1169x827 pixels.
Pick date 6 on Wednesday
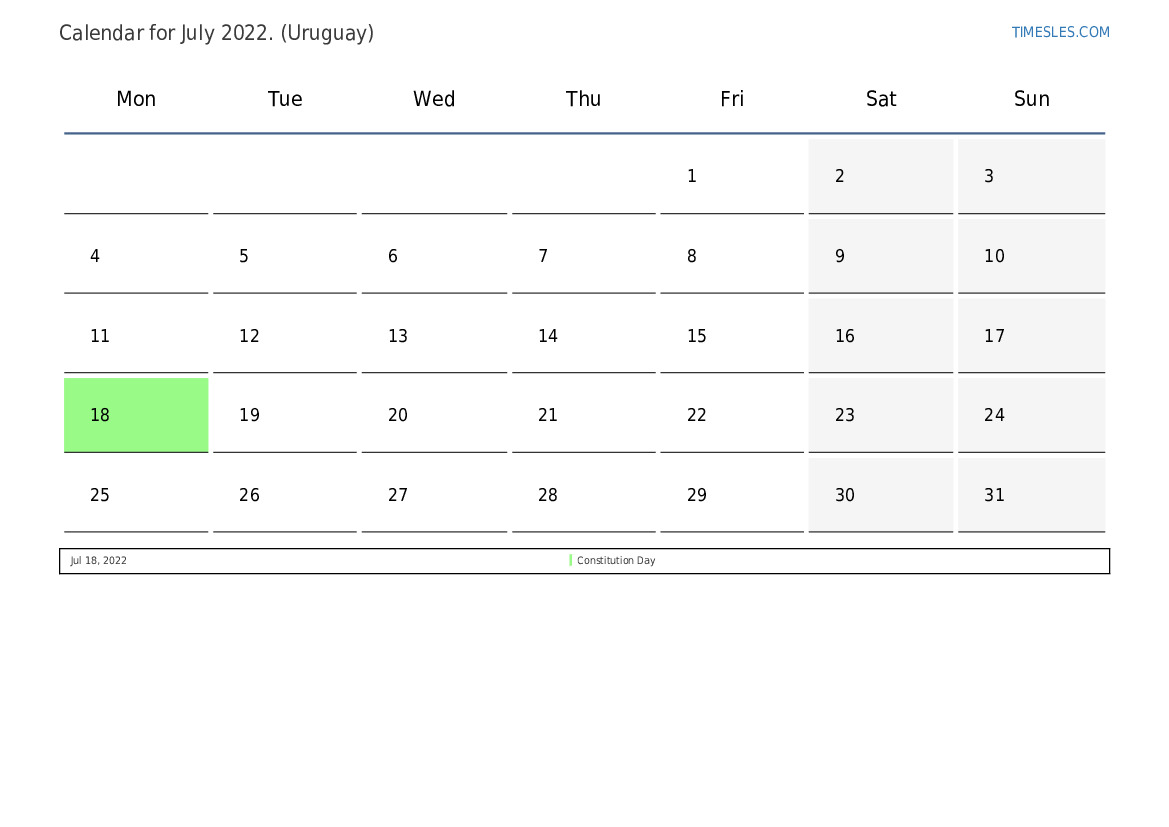[434, 256]
